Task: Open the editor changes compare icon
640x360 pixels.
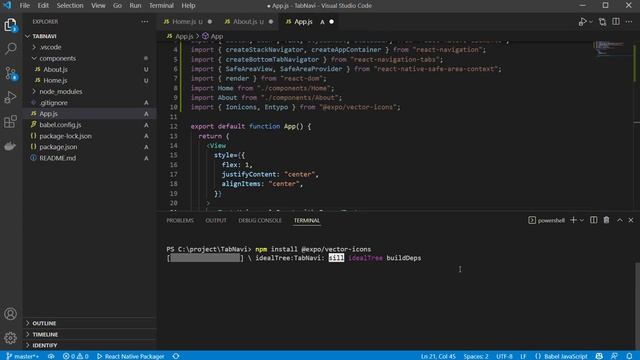Action: 602,22
